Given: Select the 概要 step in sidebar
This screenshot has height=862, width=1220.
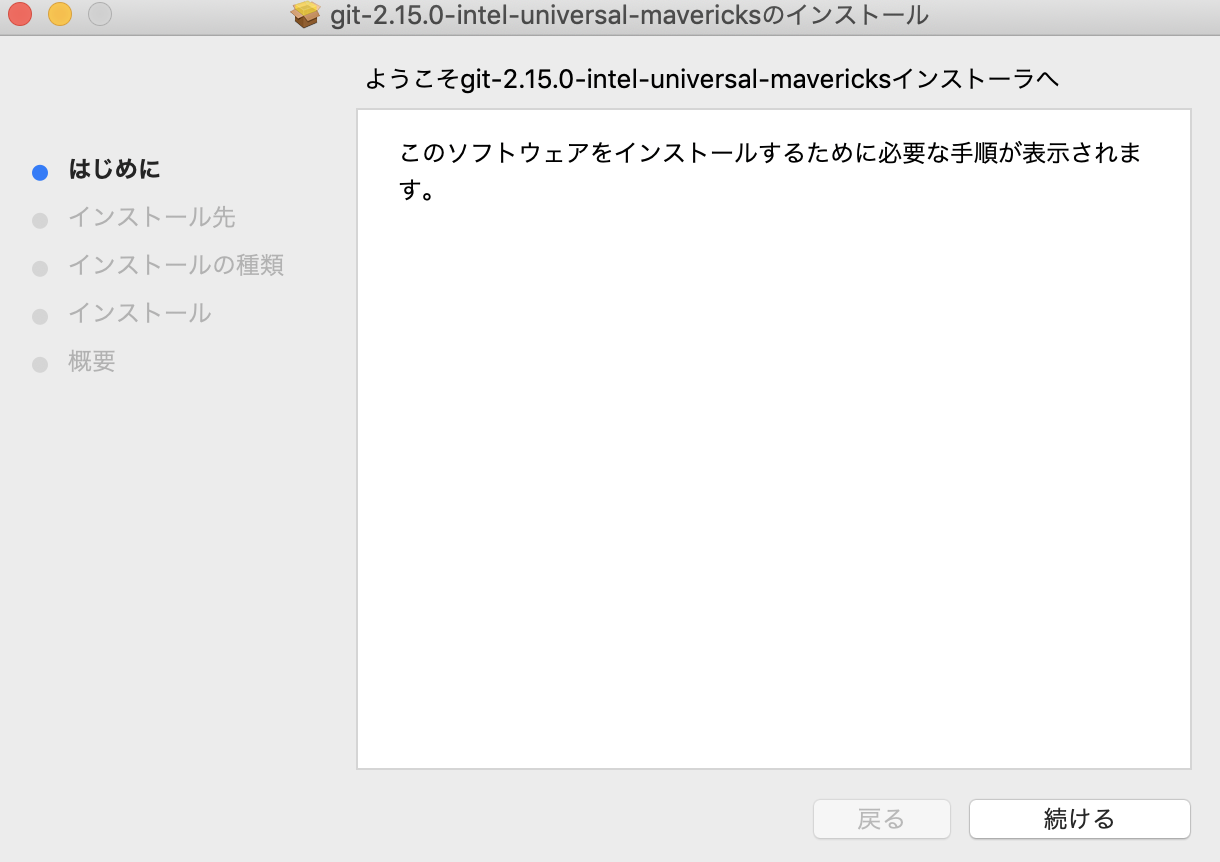Looking at the screenshot, I should click(92, 362).
